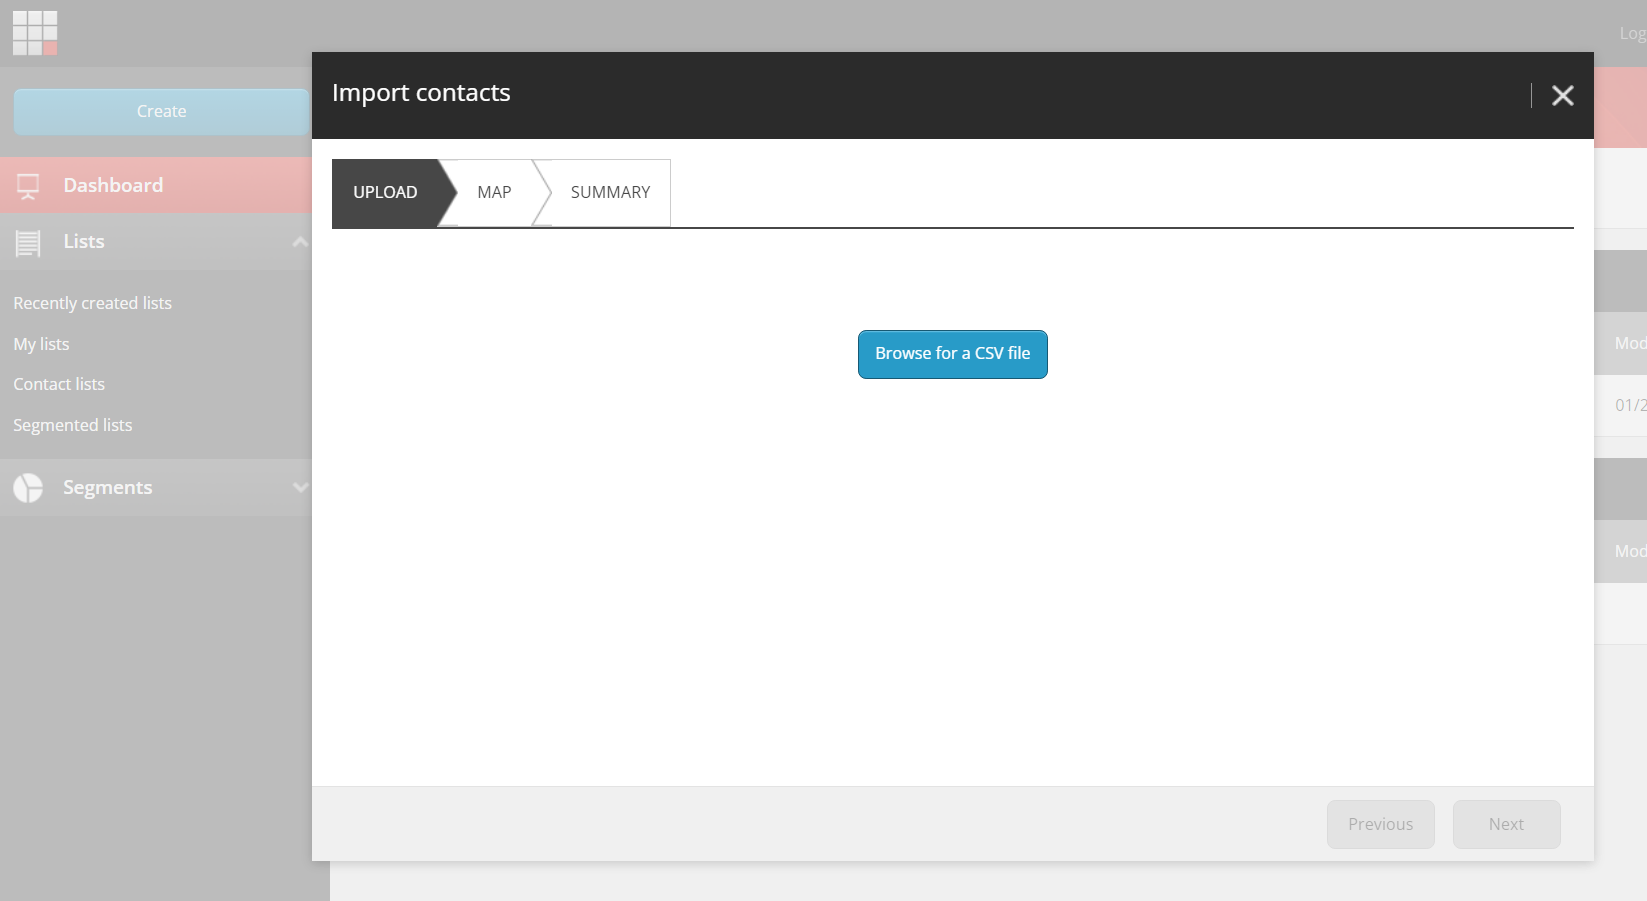Viewport: 1647px width, 901px height.
Task: Open Recently created lists
Action: click(x=92, y=302)
